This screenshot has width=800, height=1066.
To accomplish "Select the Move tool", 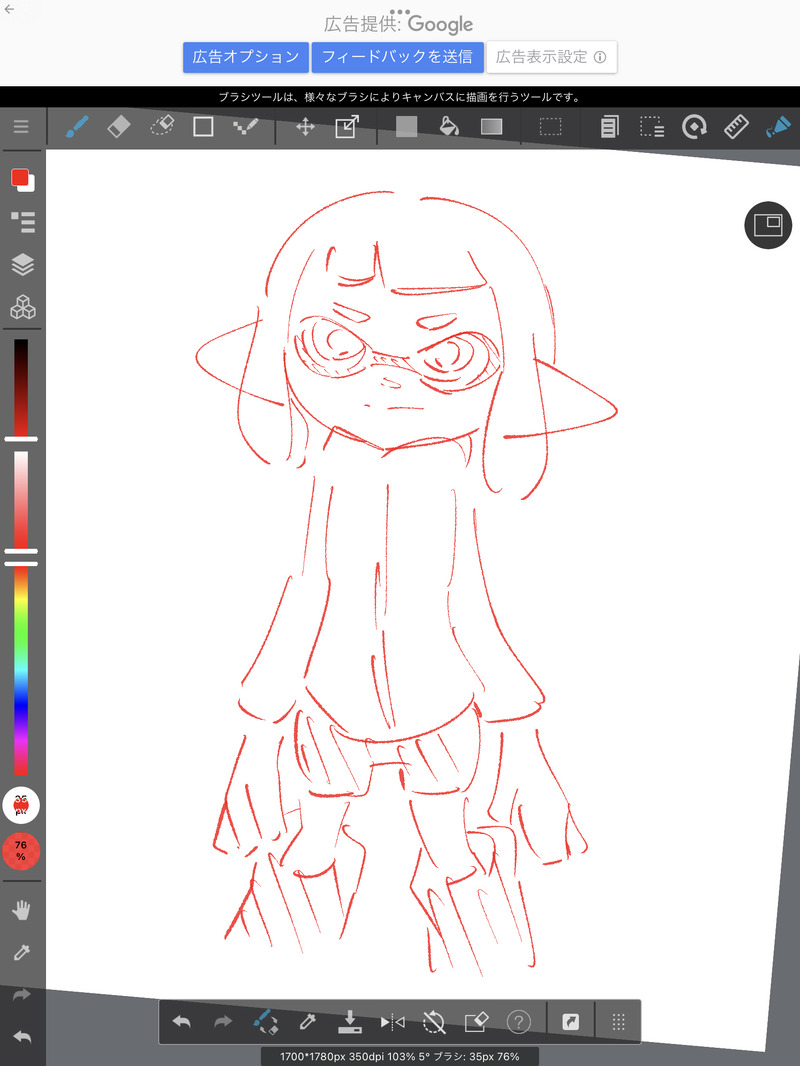I will click(305, 126).
